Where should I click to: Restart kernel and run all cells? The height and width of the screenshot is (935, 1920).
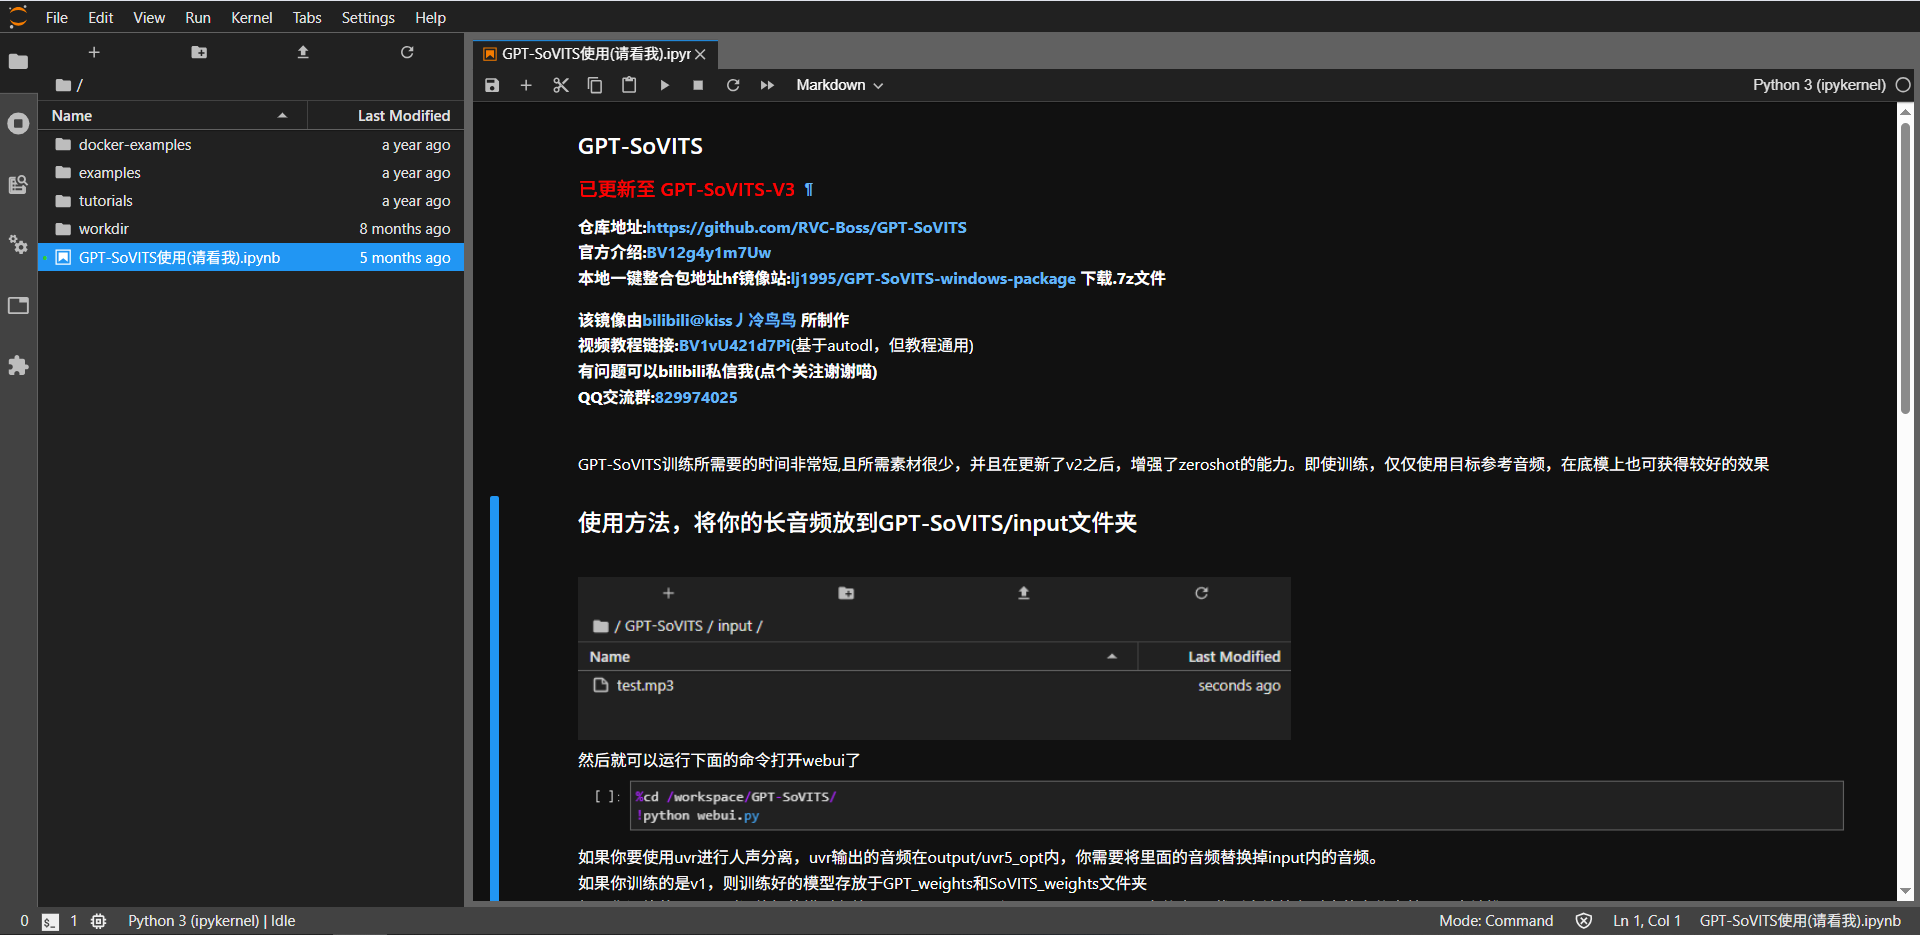(x=767, y=85)
